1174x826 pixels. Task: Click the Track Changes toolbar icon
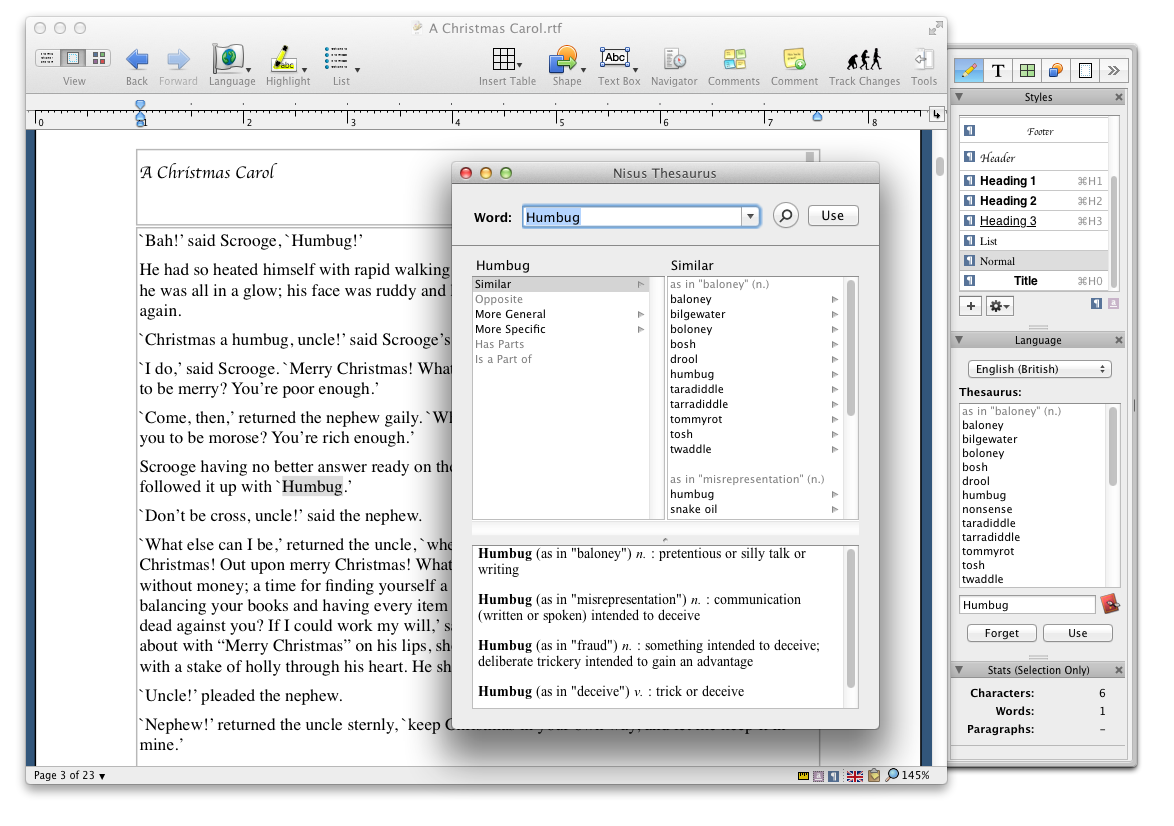pos(864,58)
